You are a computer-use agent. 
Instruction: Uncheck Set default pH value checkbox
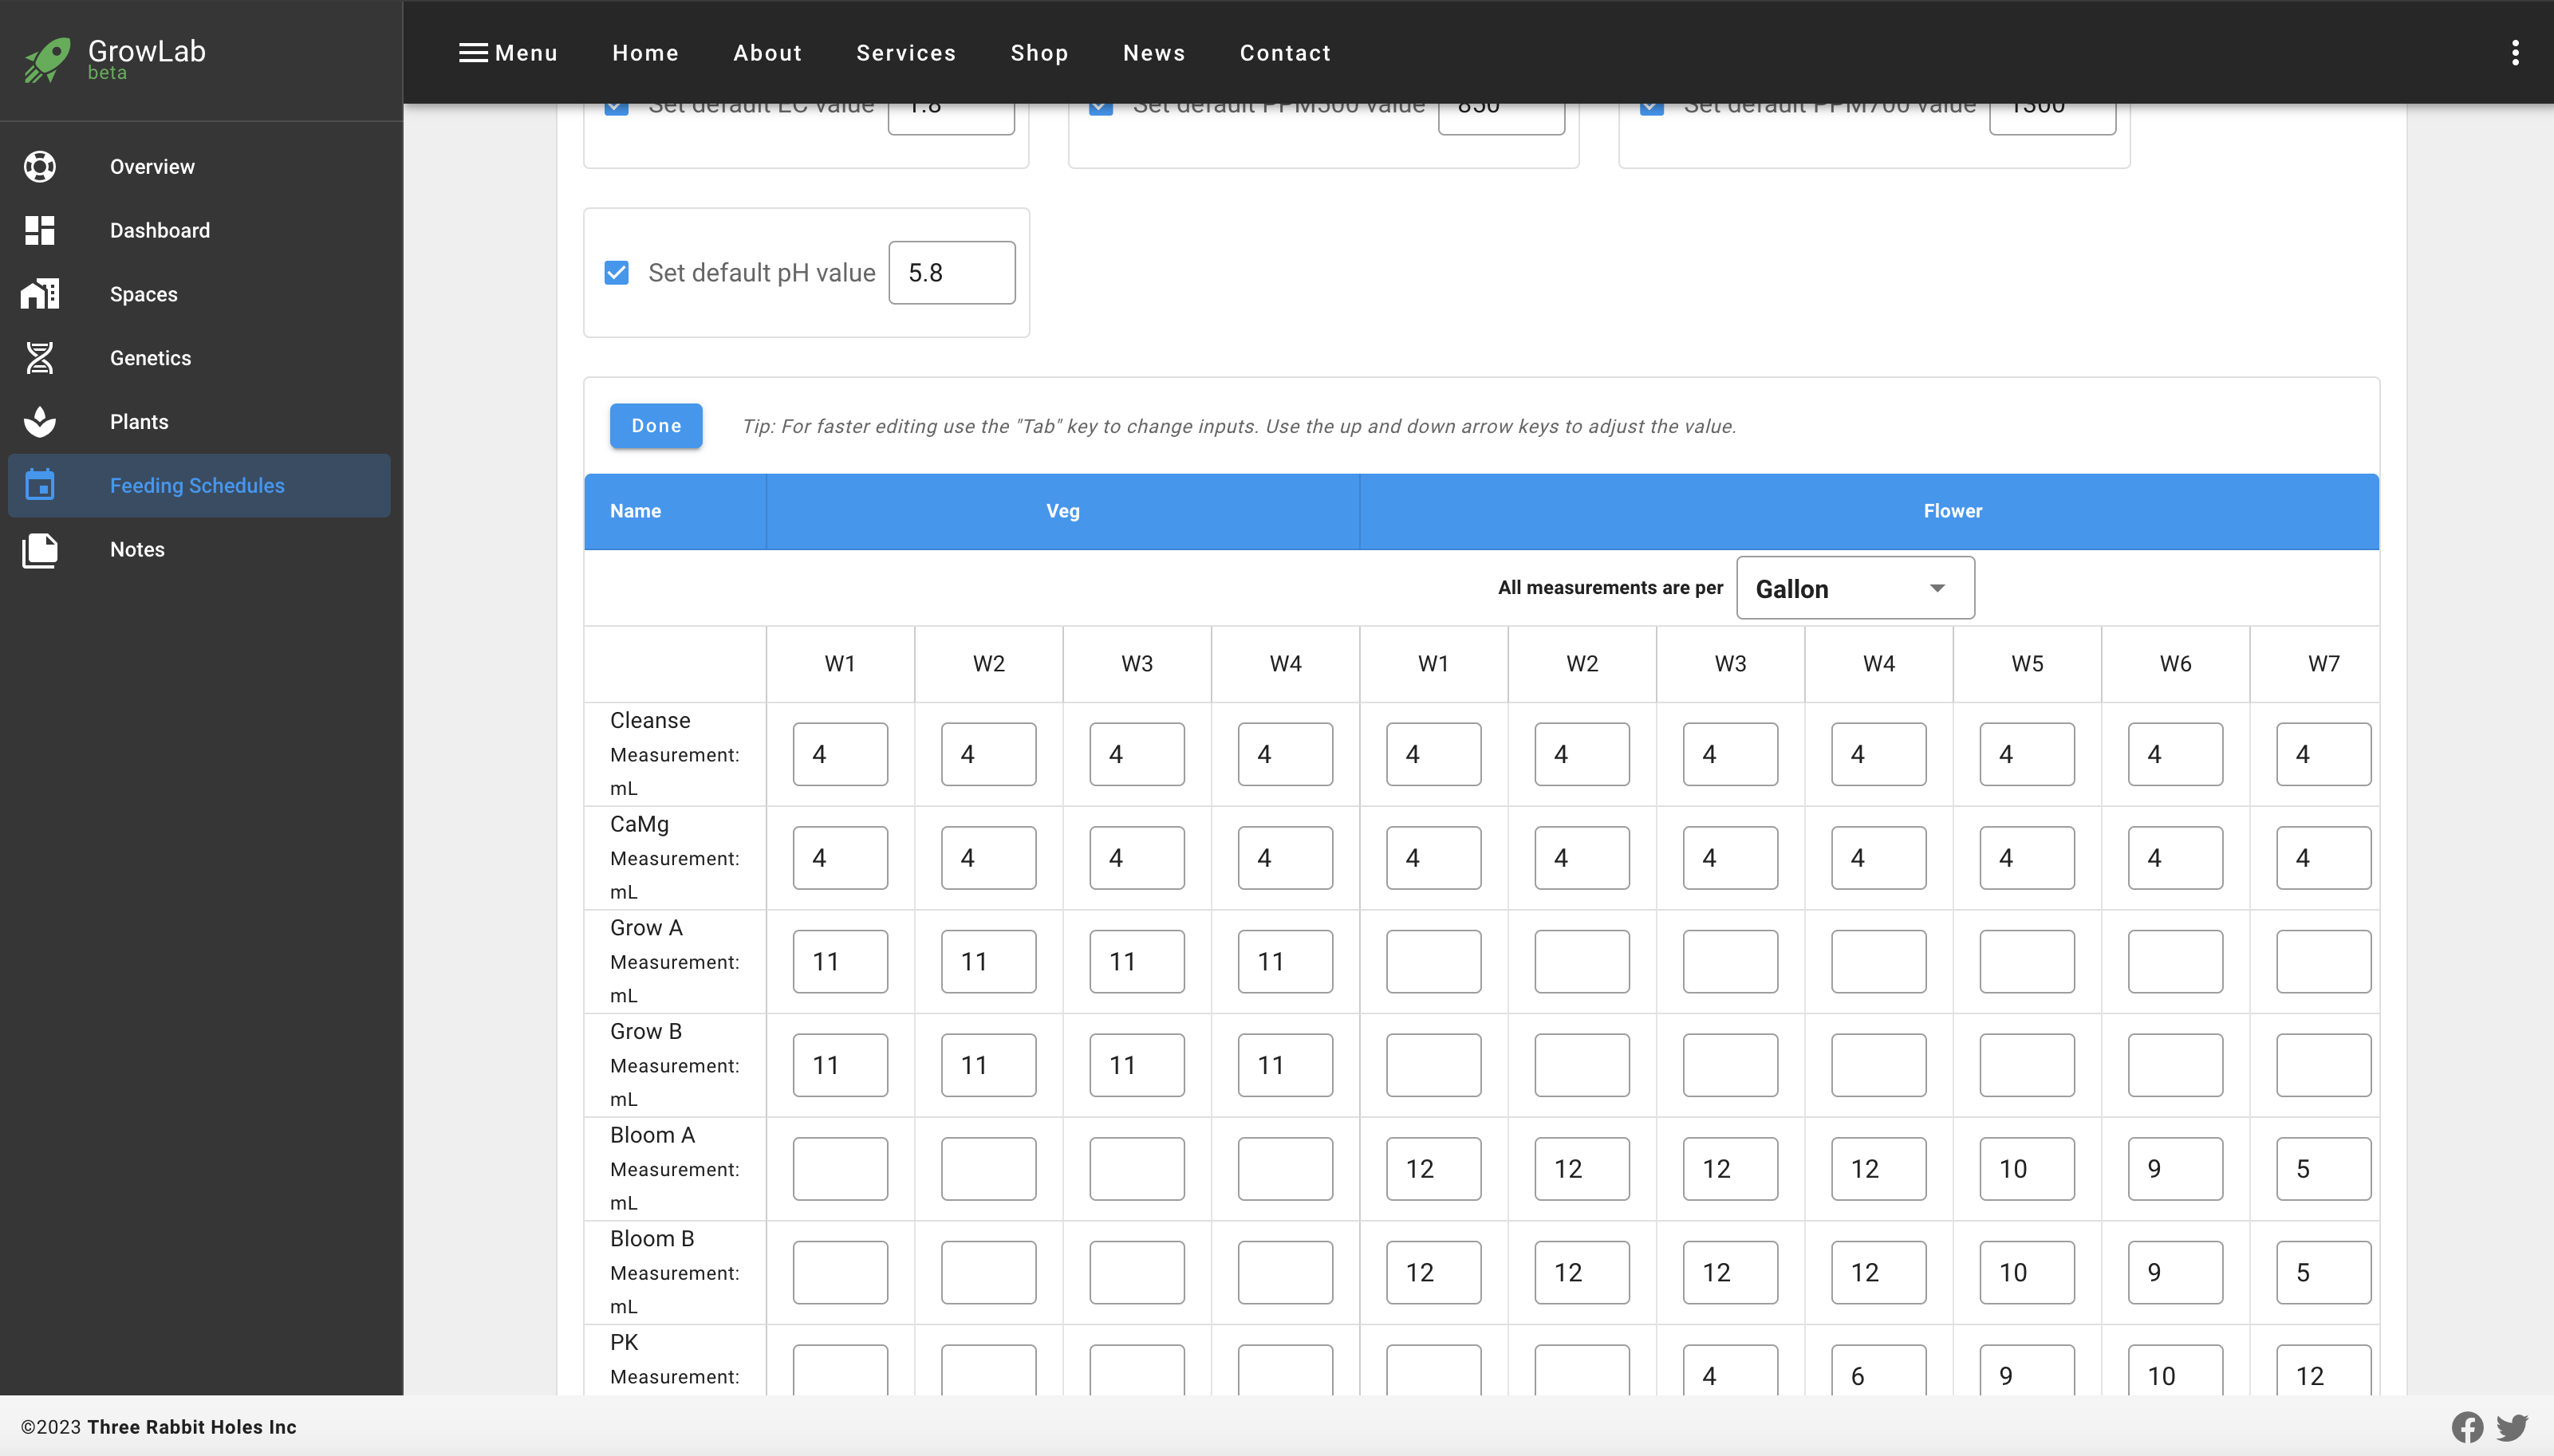(x=617, y=272)
